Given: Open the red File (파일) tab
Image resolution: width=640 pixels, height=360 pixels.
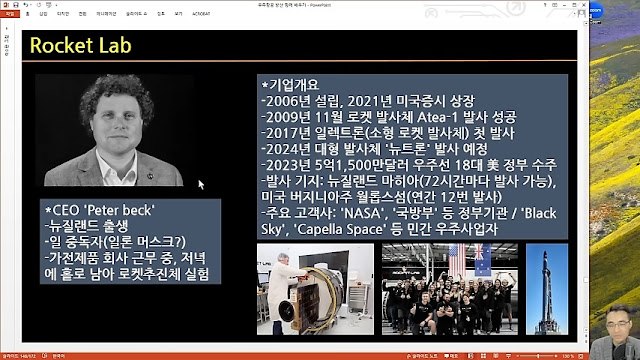Looking at the screenshot, I should tap(10, 14).
